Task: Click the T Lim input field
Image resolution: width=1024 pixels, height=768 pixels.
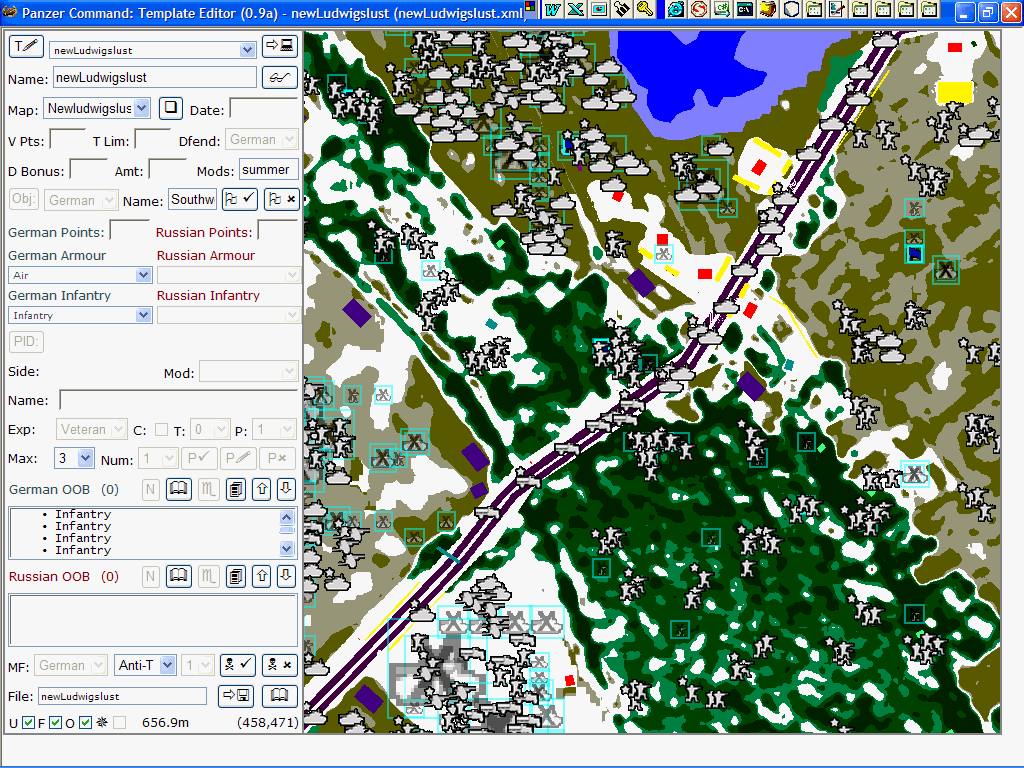Action: tap(152, 140)
